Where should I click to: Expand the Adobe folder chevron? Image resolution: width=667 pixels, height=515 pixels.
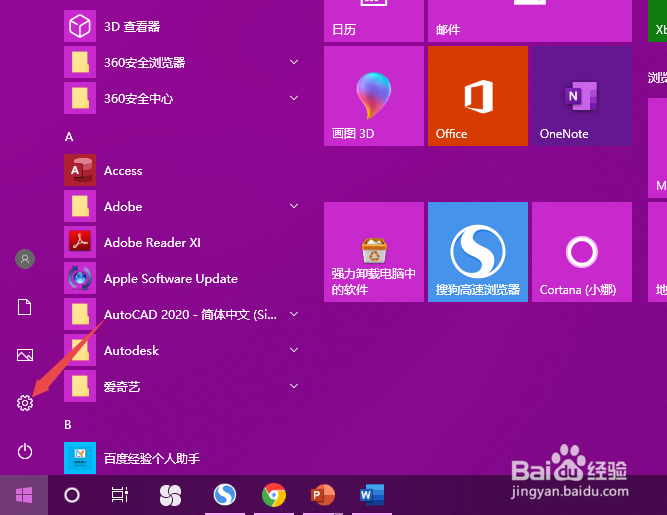(294, 206)
